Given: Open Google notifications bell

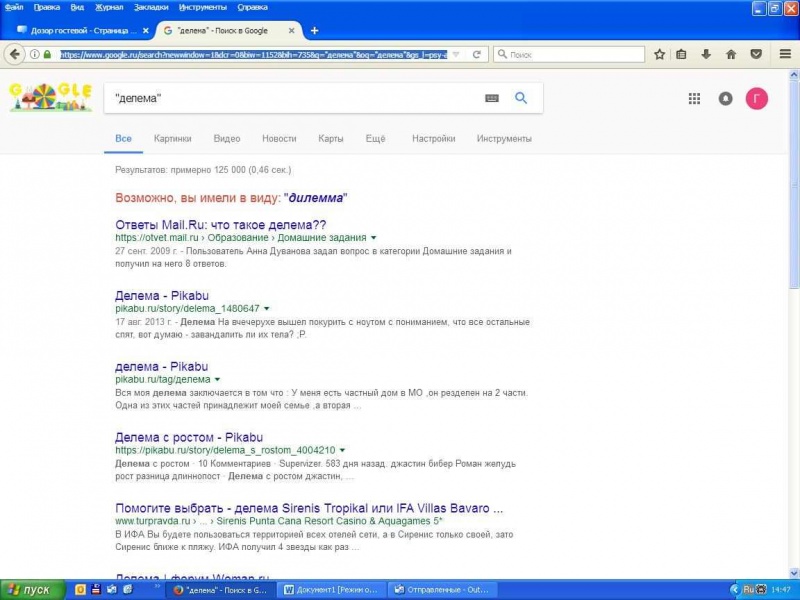Looking at the screenshot, I should [726, 98].
